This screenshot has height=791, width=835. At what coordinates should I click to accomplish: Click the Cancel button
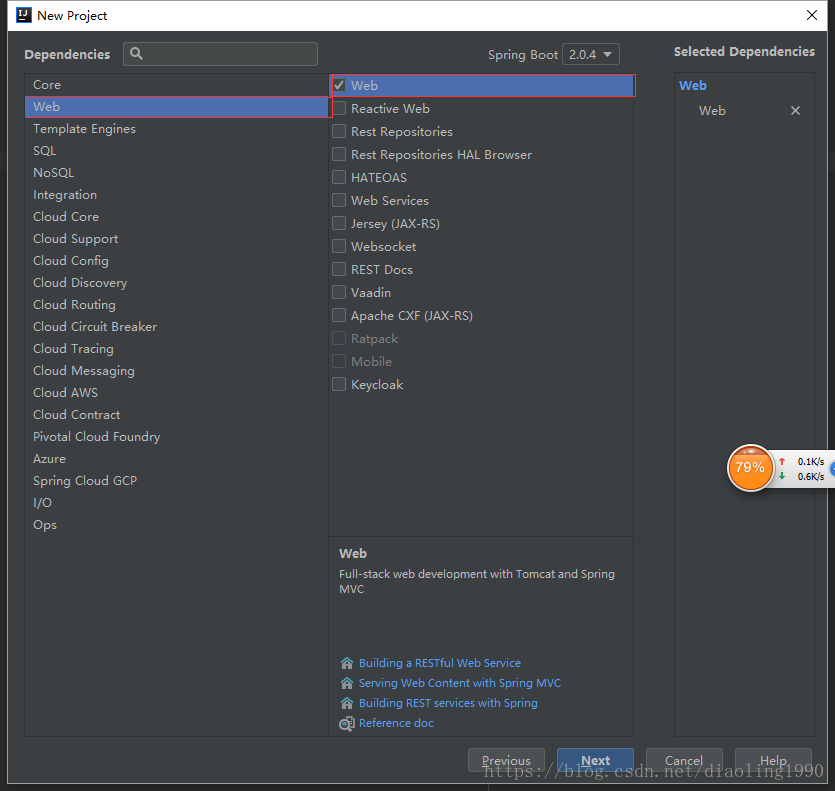pyautogui.click(x=684, y=760)
